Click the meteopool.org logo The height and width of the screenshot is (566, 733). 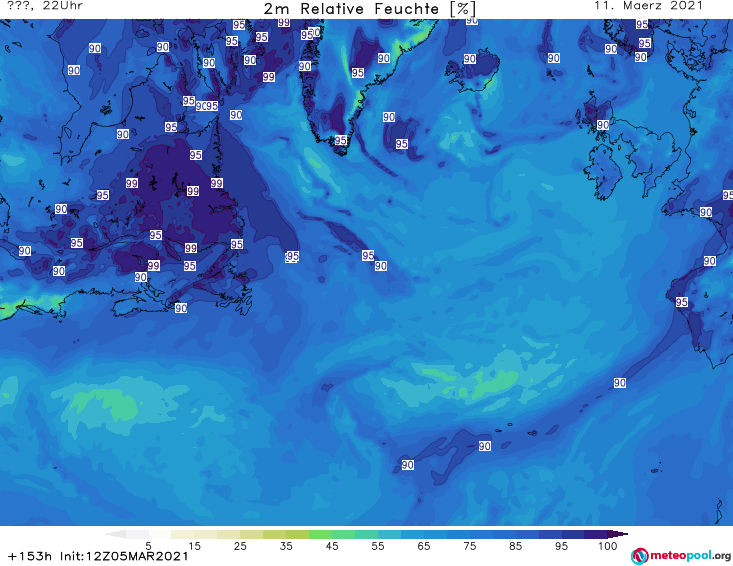point(681,556)
